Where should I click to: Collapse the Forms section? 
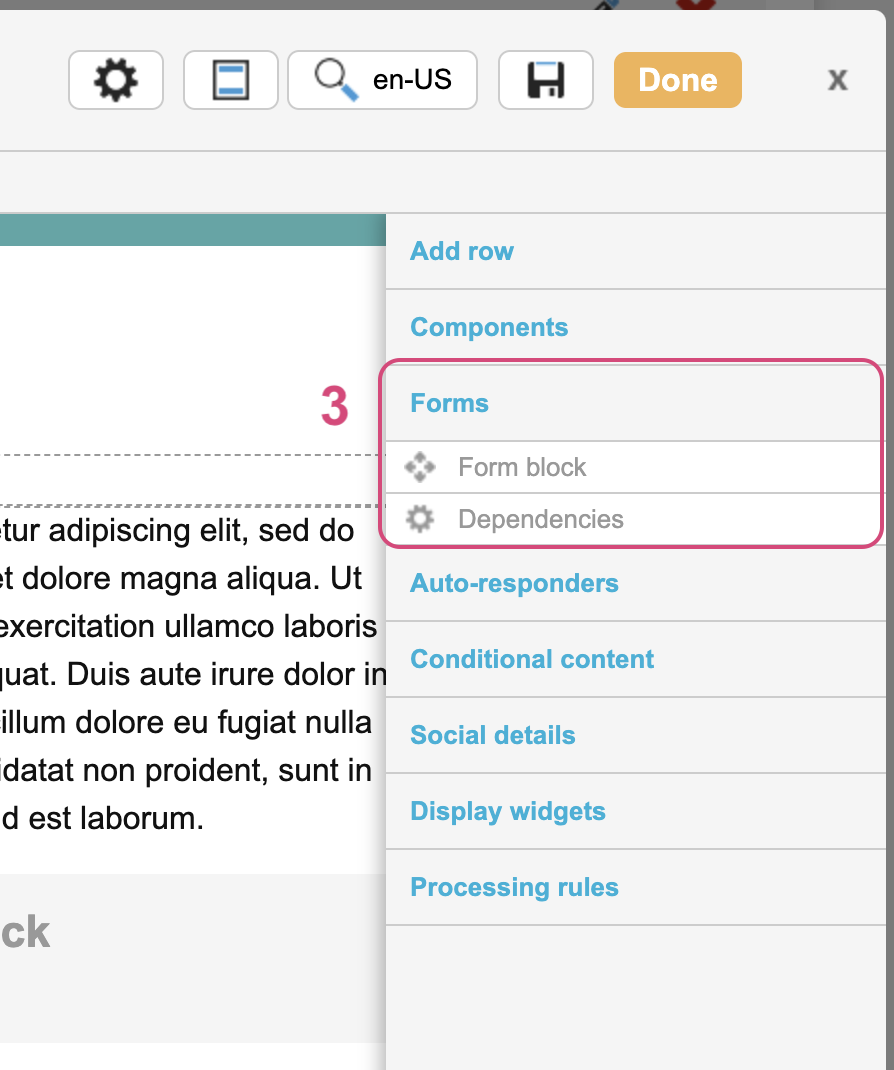pos(450,403)
